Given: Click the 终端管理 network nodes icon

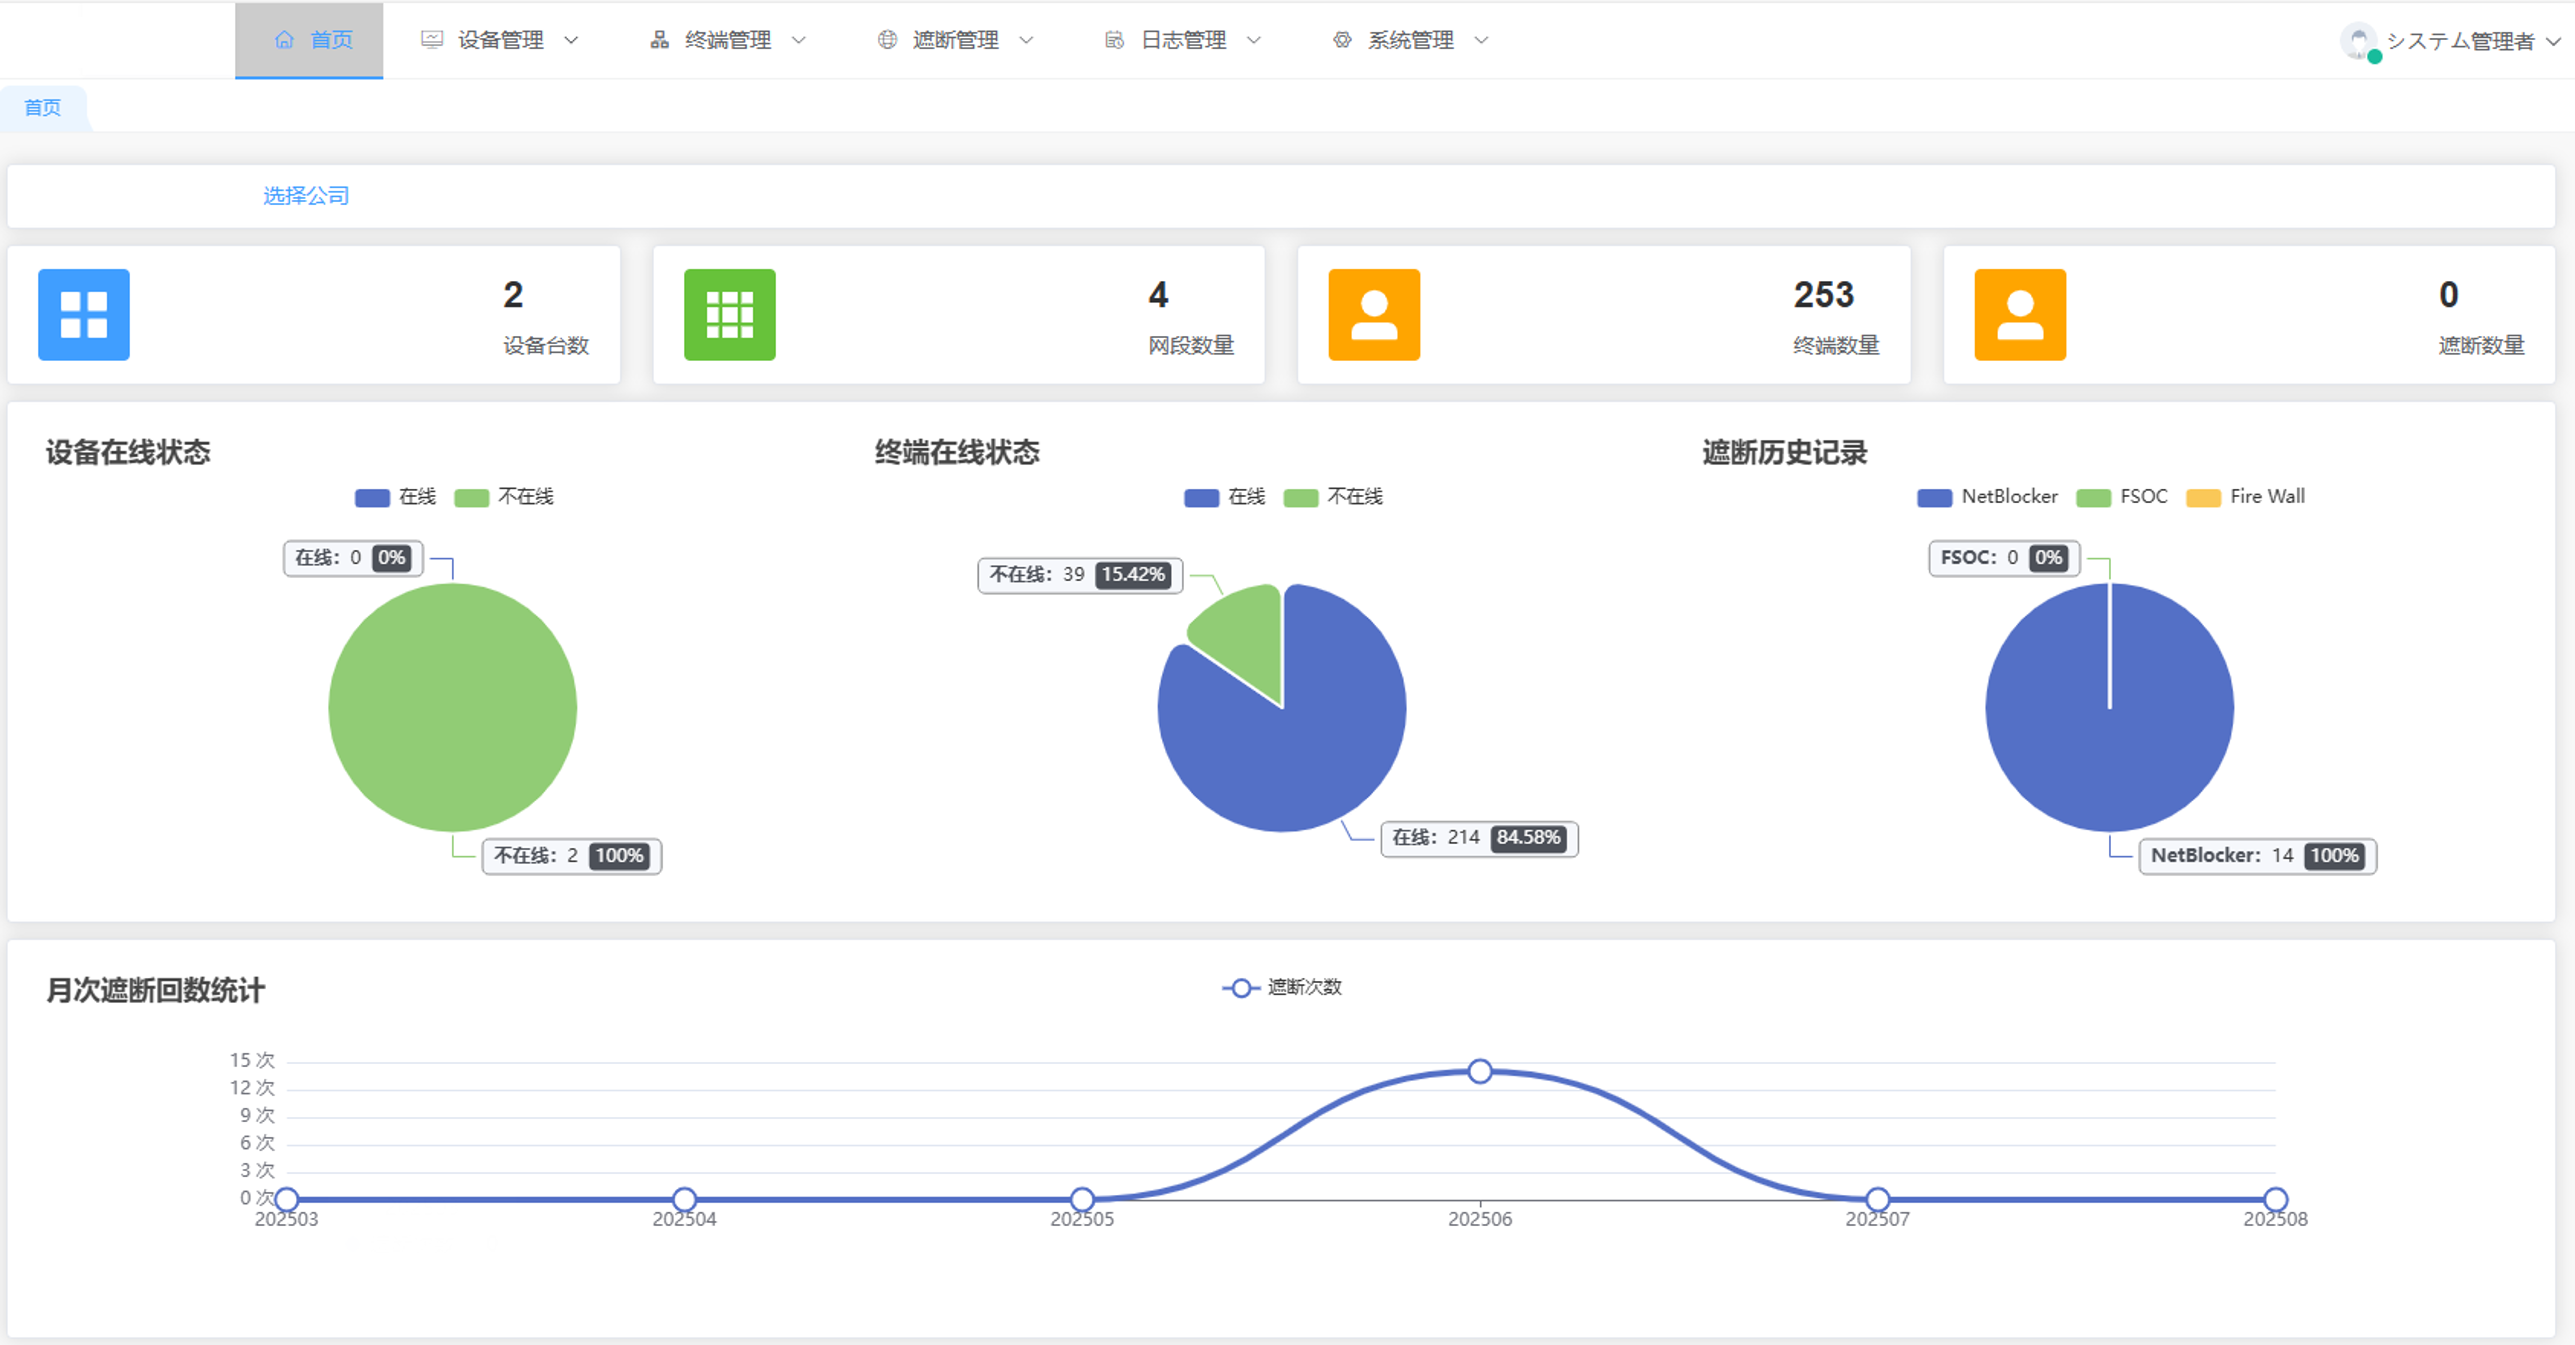Looking at the screenshot, I should coord(659,39).
